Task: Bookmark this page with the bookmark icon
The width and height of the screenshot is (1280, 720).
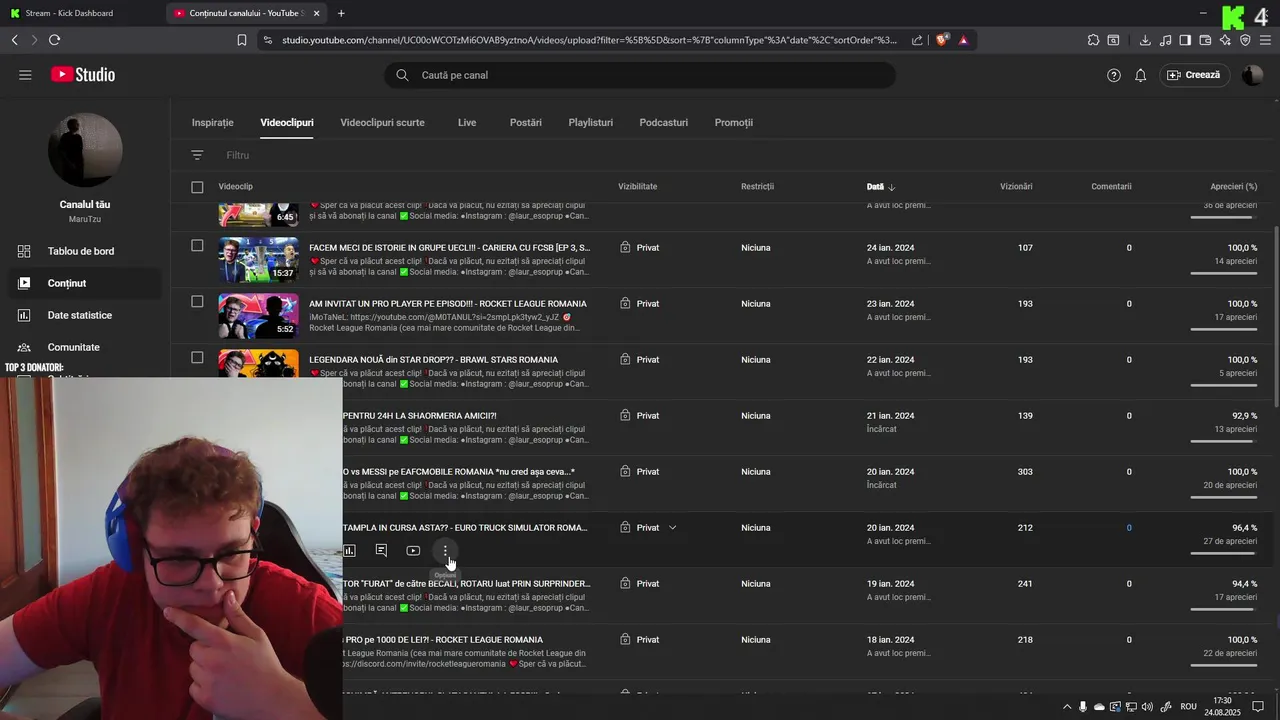Action: point(242,40)
